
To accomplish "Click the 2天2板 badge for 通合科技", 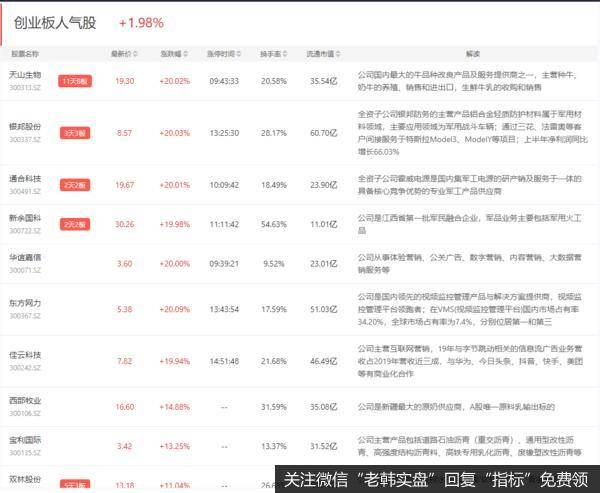I will tap(75, 185).
